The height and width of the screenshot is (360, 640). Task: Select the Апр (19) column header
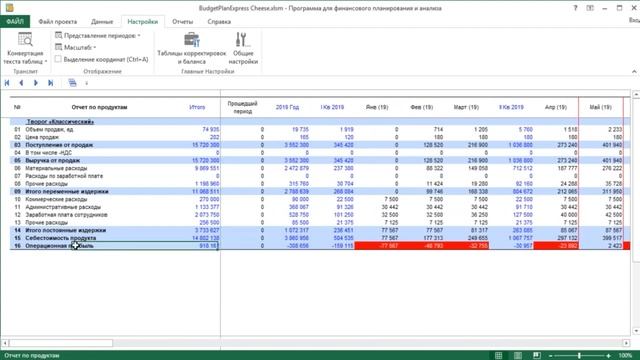(x=556, y=107)
